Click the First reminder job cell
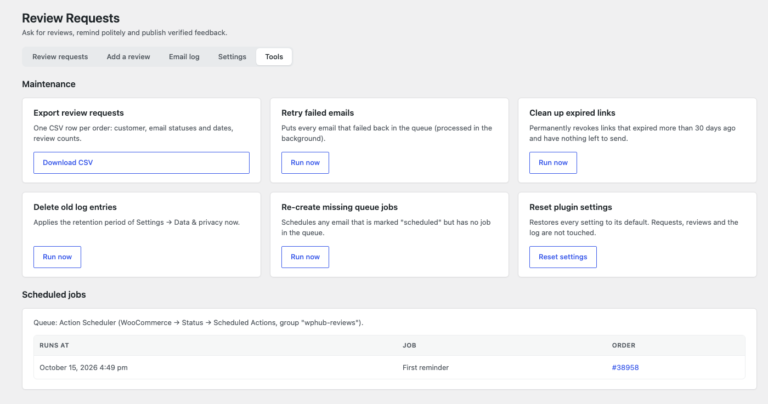This screenshot has width=768, height=404. (426, 368)
